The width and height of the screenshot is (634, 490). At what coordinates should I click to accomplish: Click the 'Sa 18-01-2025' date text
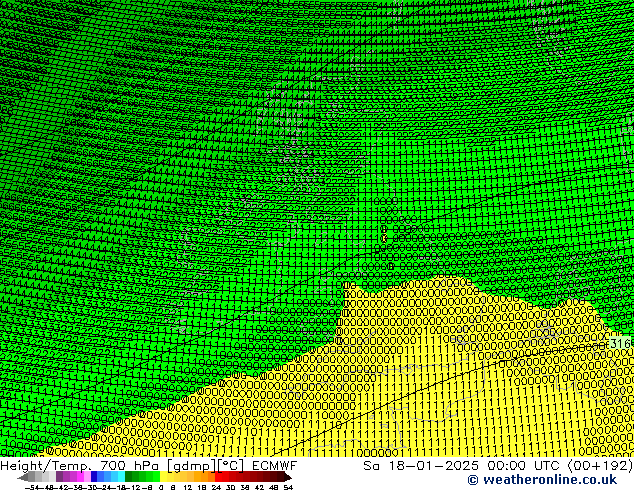(x=421, y=466)
